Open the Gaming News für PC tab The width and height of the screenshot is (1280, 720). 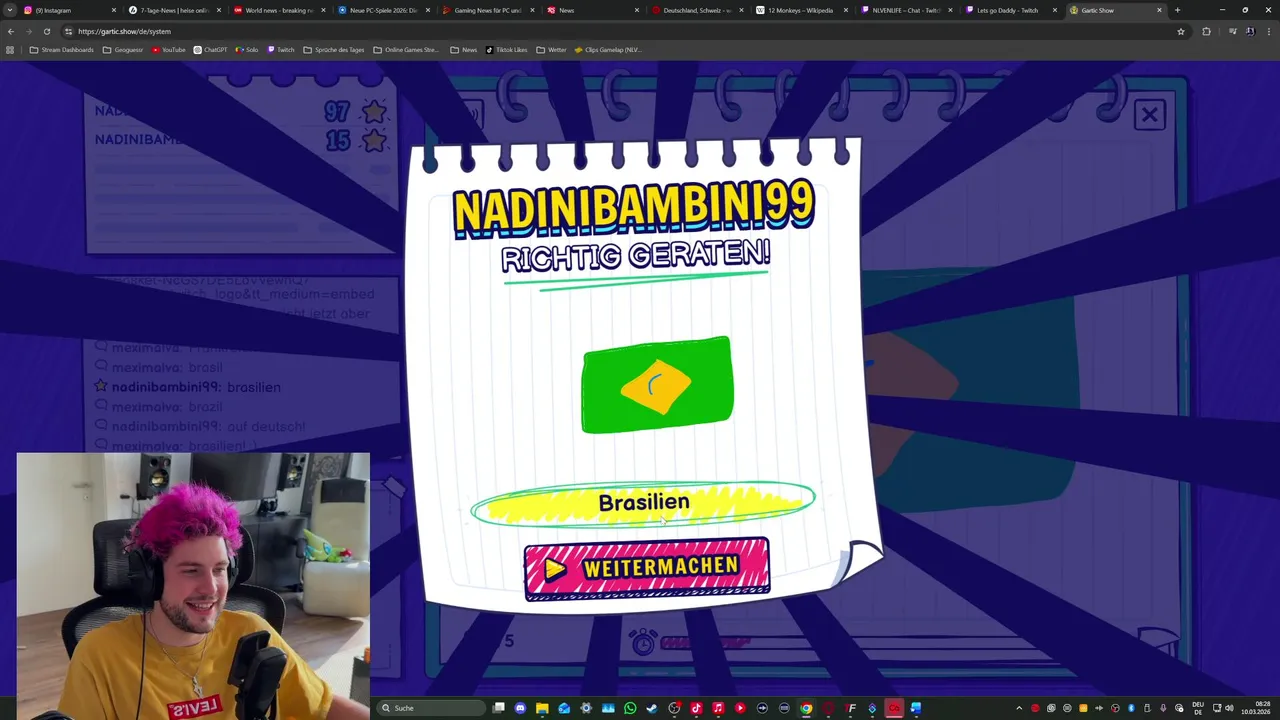click(x=488, y=10)
